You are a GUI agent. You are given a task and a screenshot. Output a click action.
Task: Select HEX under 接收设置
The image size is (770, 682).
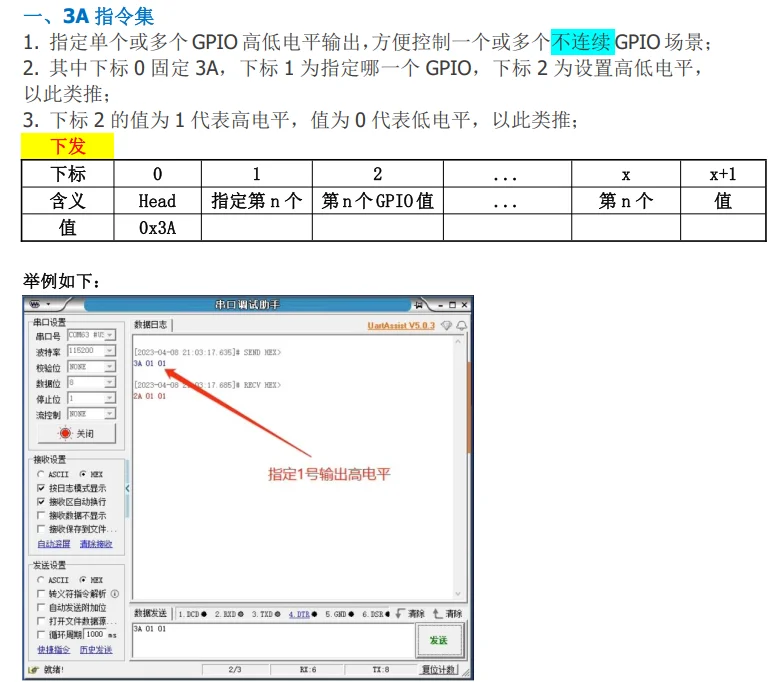(91, 474)
